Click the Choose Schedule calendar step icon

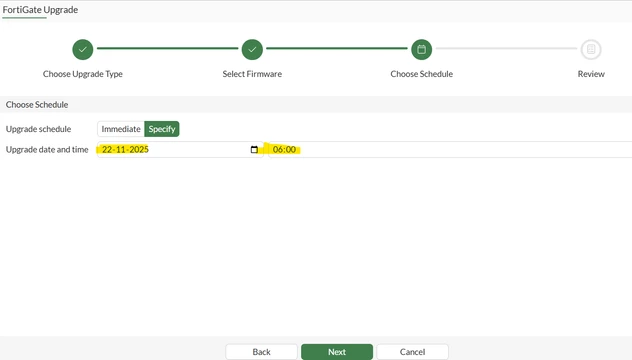pyautogui.click(x=422, y=49)
